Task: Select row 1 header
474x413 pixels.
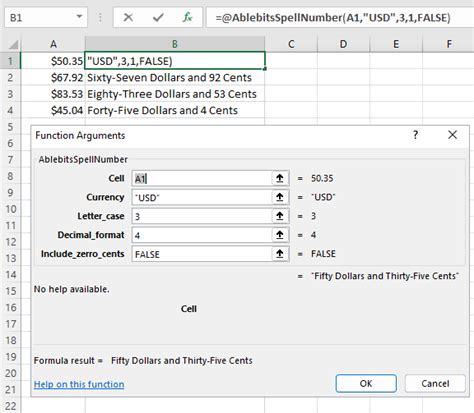Action: [10, 61]
